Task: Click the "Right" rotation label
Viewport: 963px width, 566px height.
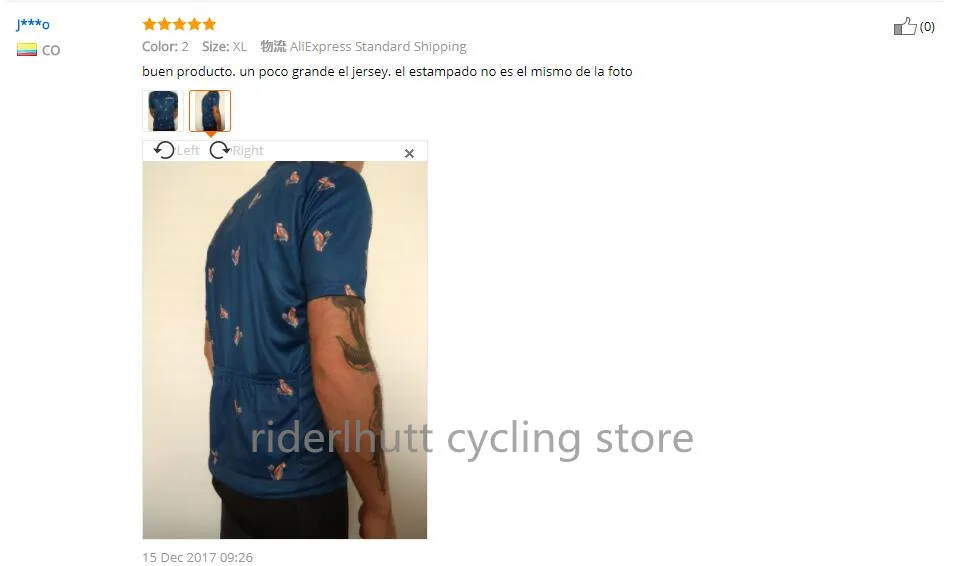Action: pos(248,151)
